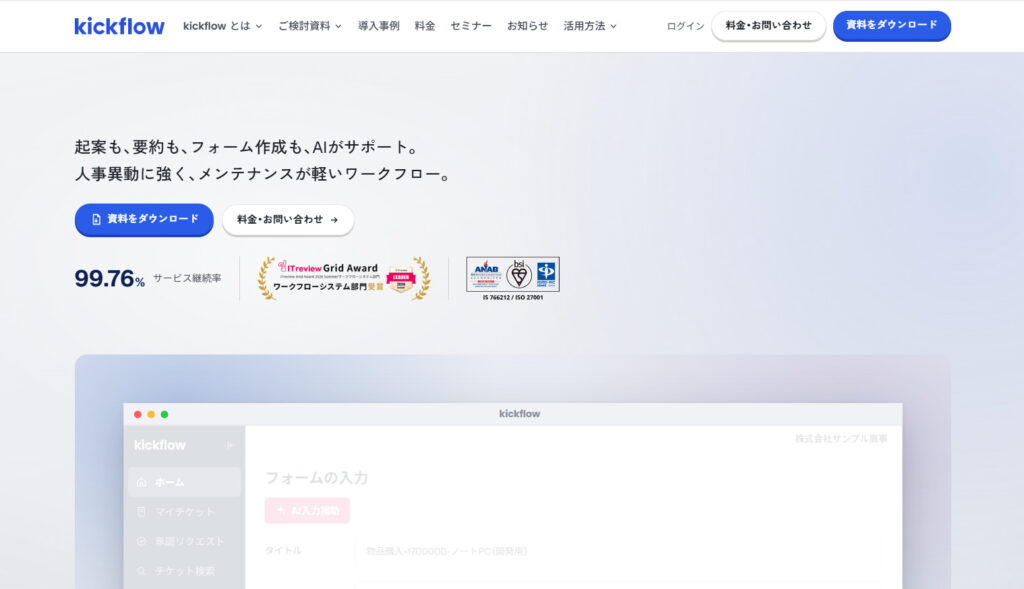The height and width of the screenshot is (589, 1024).
Task: Click the red close dot in kickflow mockup window
Action: pyautogui.click(x=137, y=415)
